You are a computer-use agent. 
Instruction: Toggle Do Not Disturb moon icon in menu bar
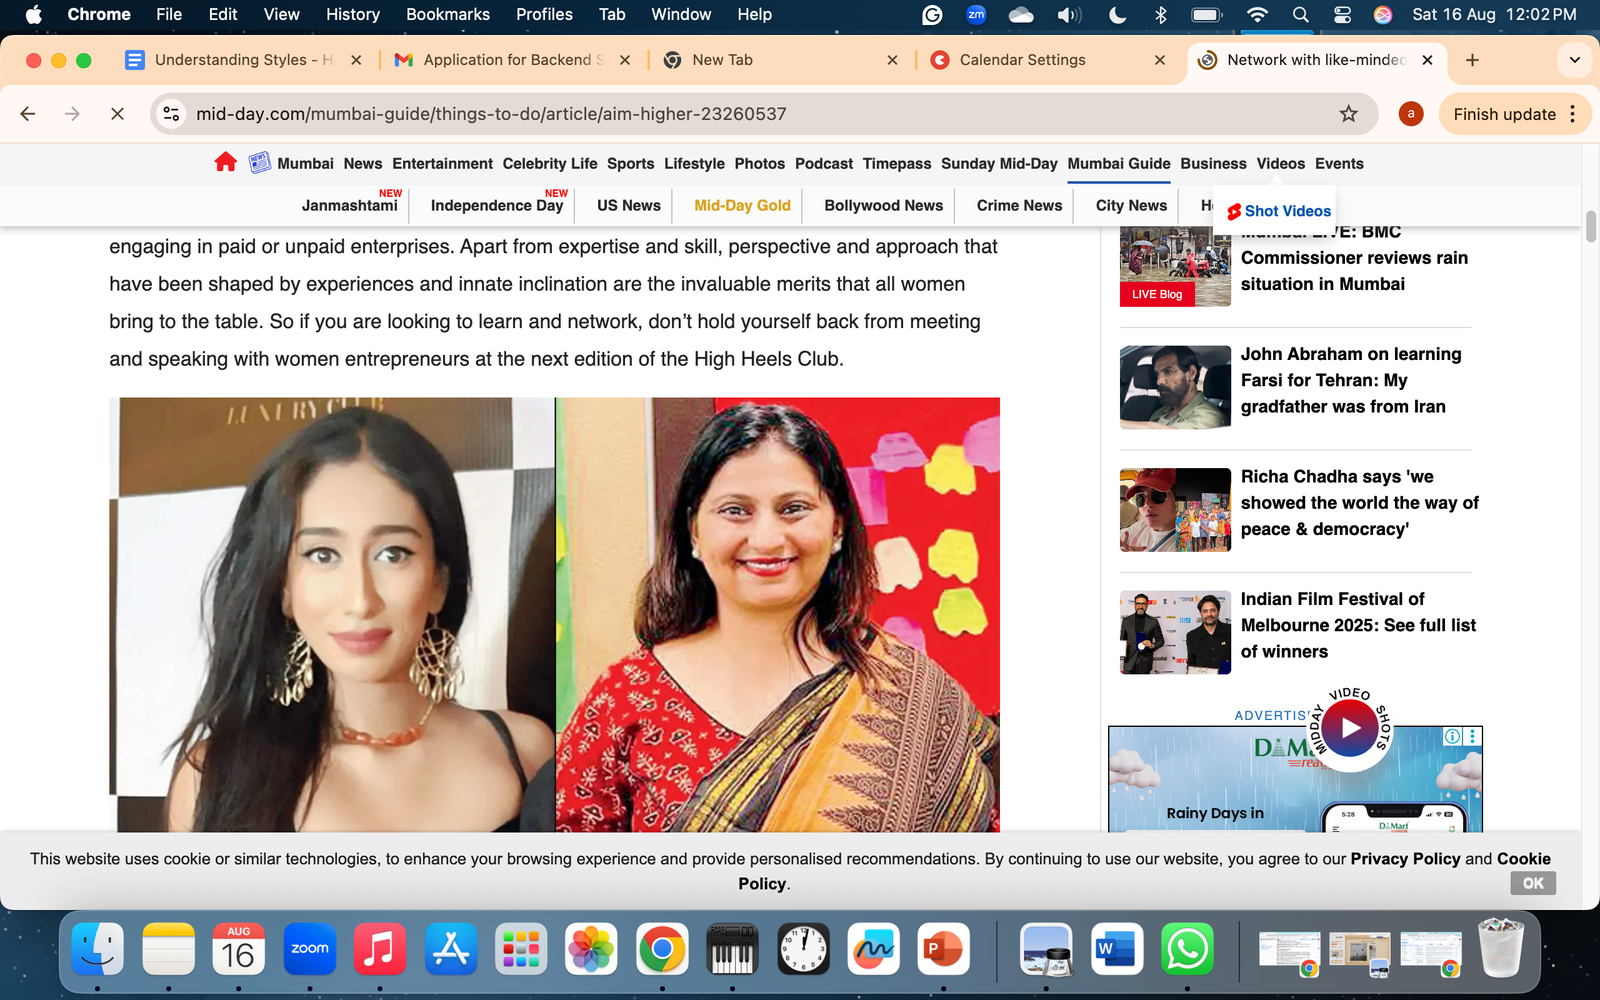click(1117, 15)
